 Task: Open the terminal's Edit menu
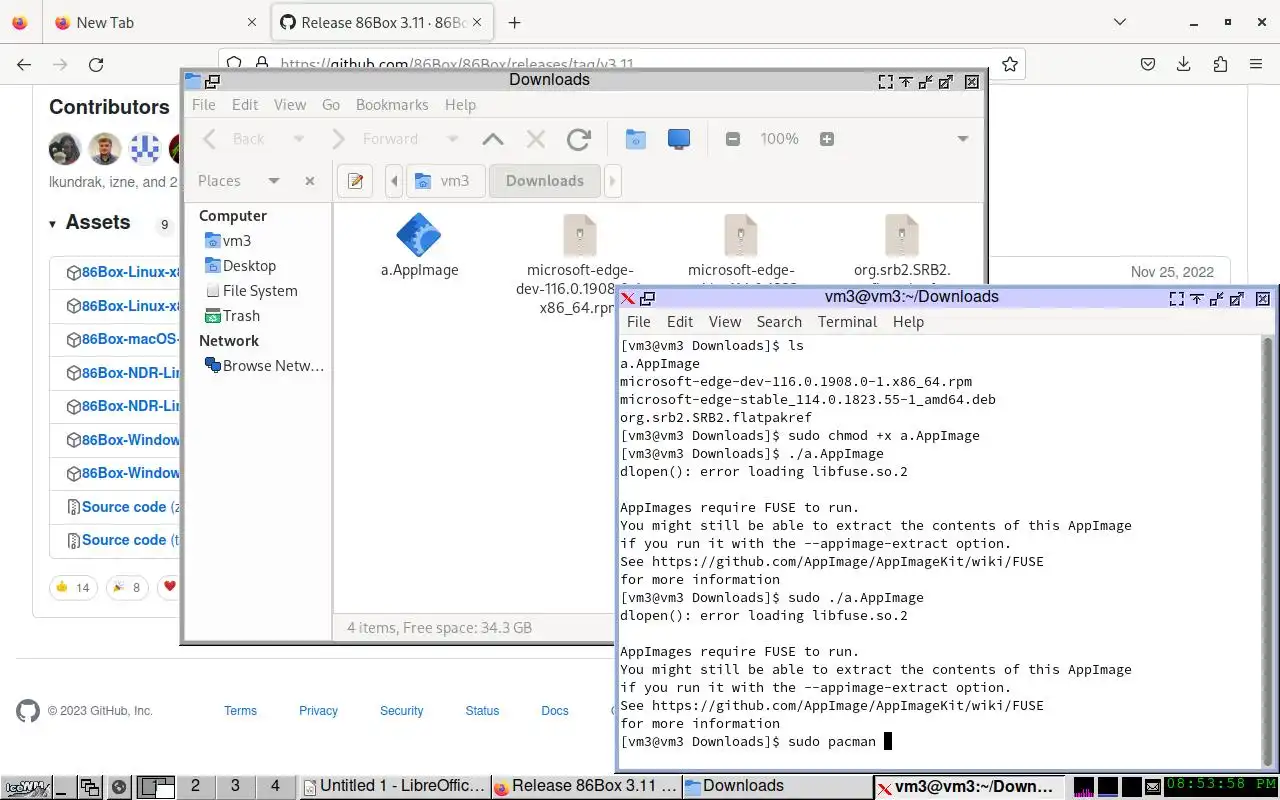[680, 322]
